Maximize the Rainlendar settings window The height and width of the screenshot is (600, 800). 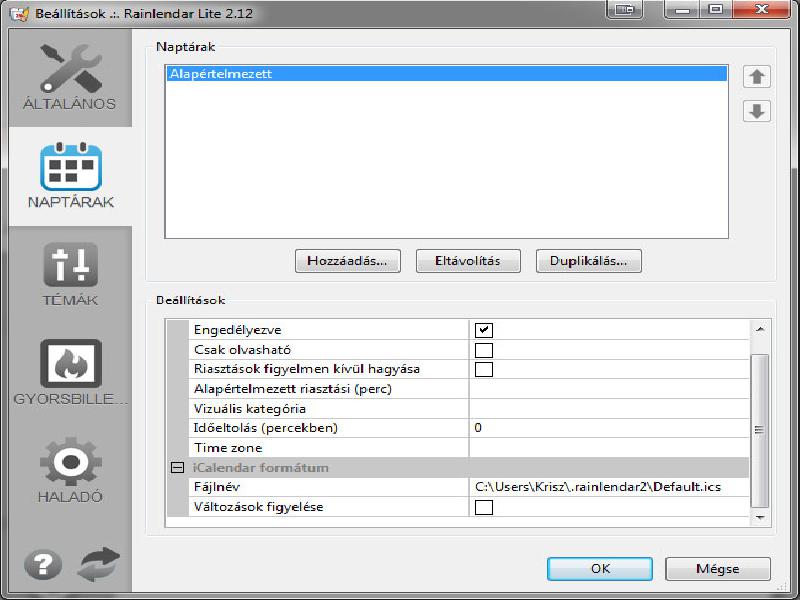(716, 9)
